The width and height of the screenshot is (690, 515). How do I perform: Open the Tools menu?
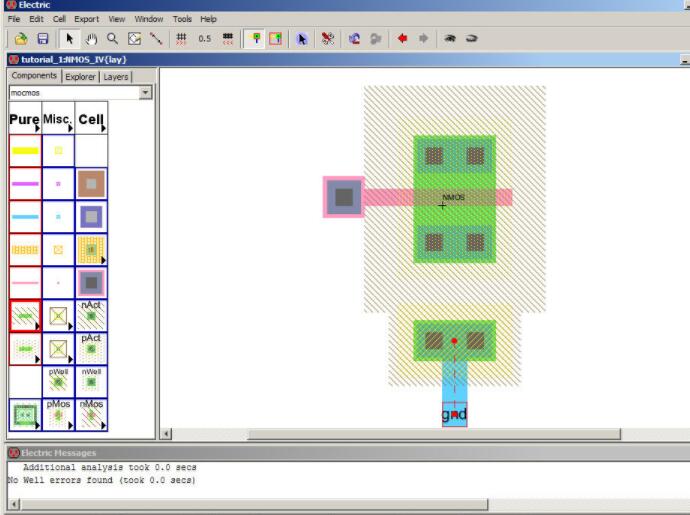point(181,19)
